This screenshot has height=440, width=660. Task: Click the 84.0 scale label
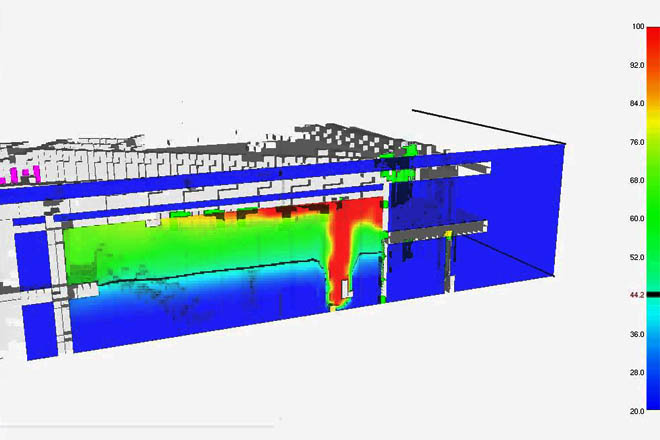[637, 104]
